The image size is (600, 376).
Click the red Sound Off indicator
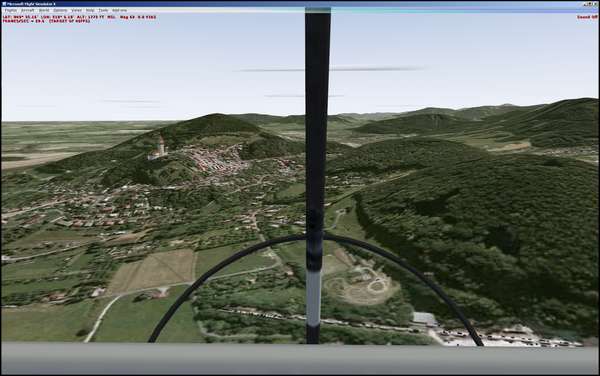(587, 17)
